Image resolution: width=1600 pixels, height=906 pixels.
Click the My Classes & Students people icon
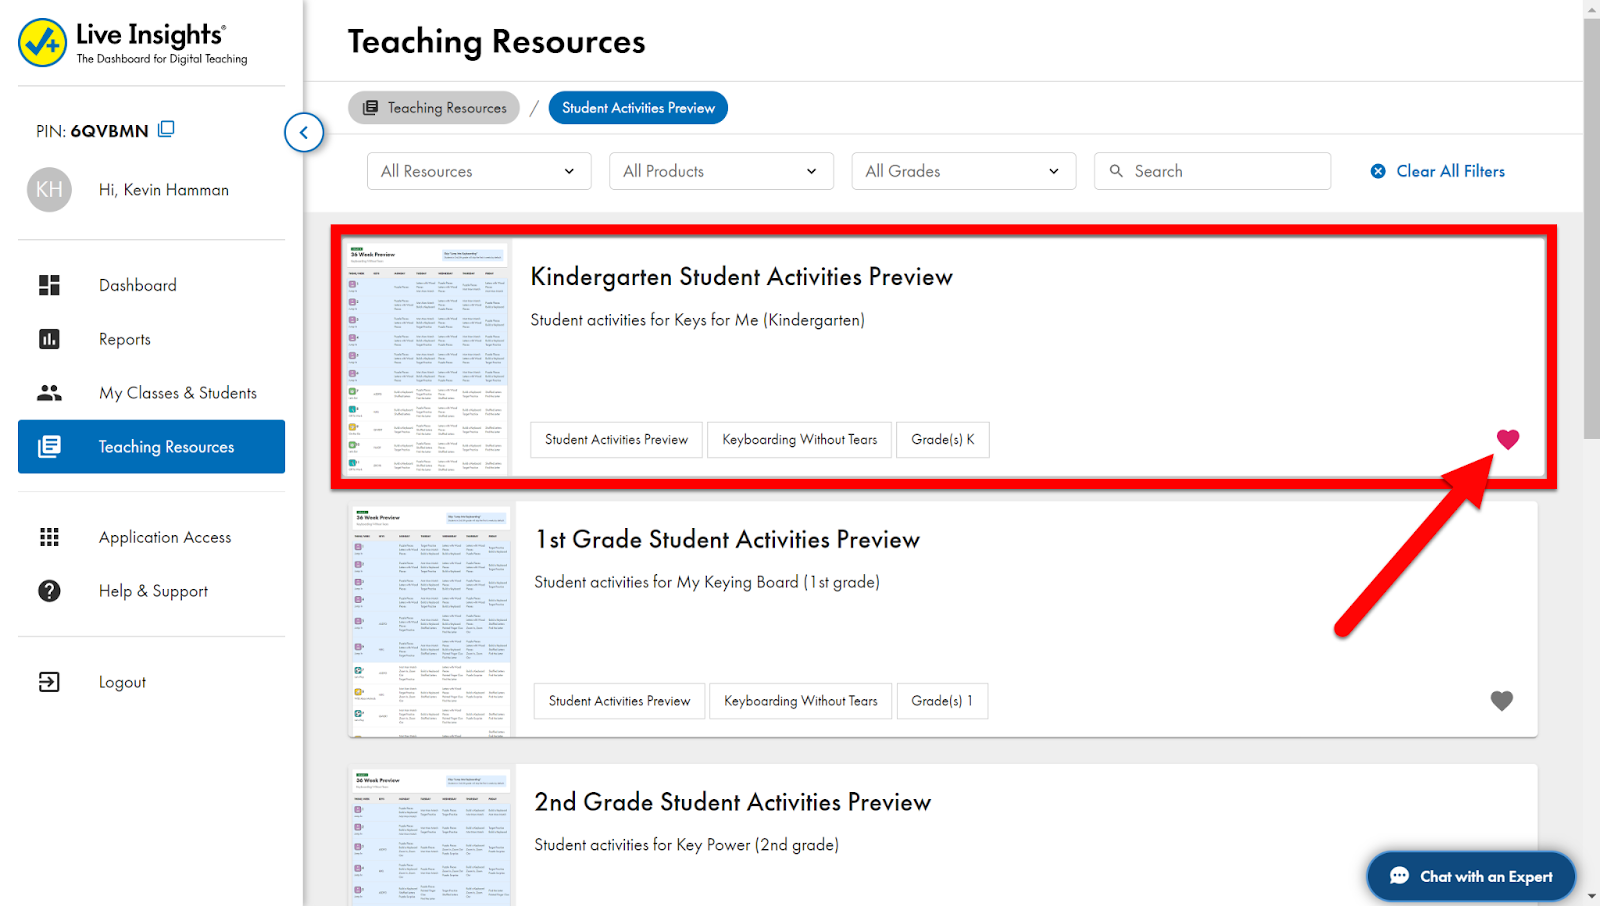(49, 393)
